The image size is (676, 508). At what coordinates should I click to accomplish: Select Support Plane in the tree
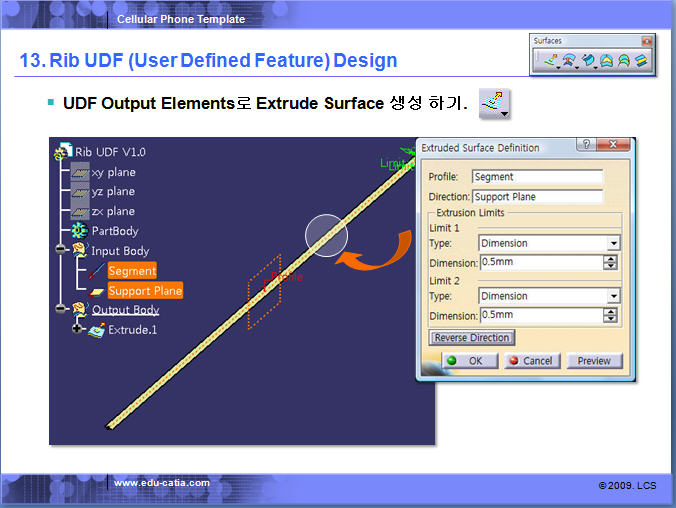[x=145, y=291]
